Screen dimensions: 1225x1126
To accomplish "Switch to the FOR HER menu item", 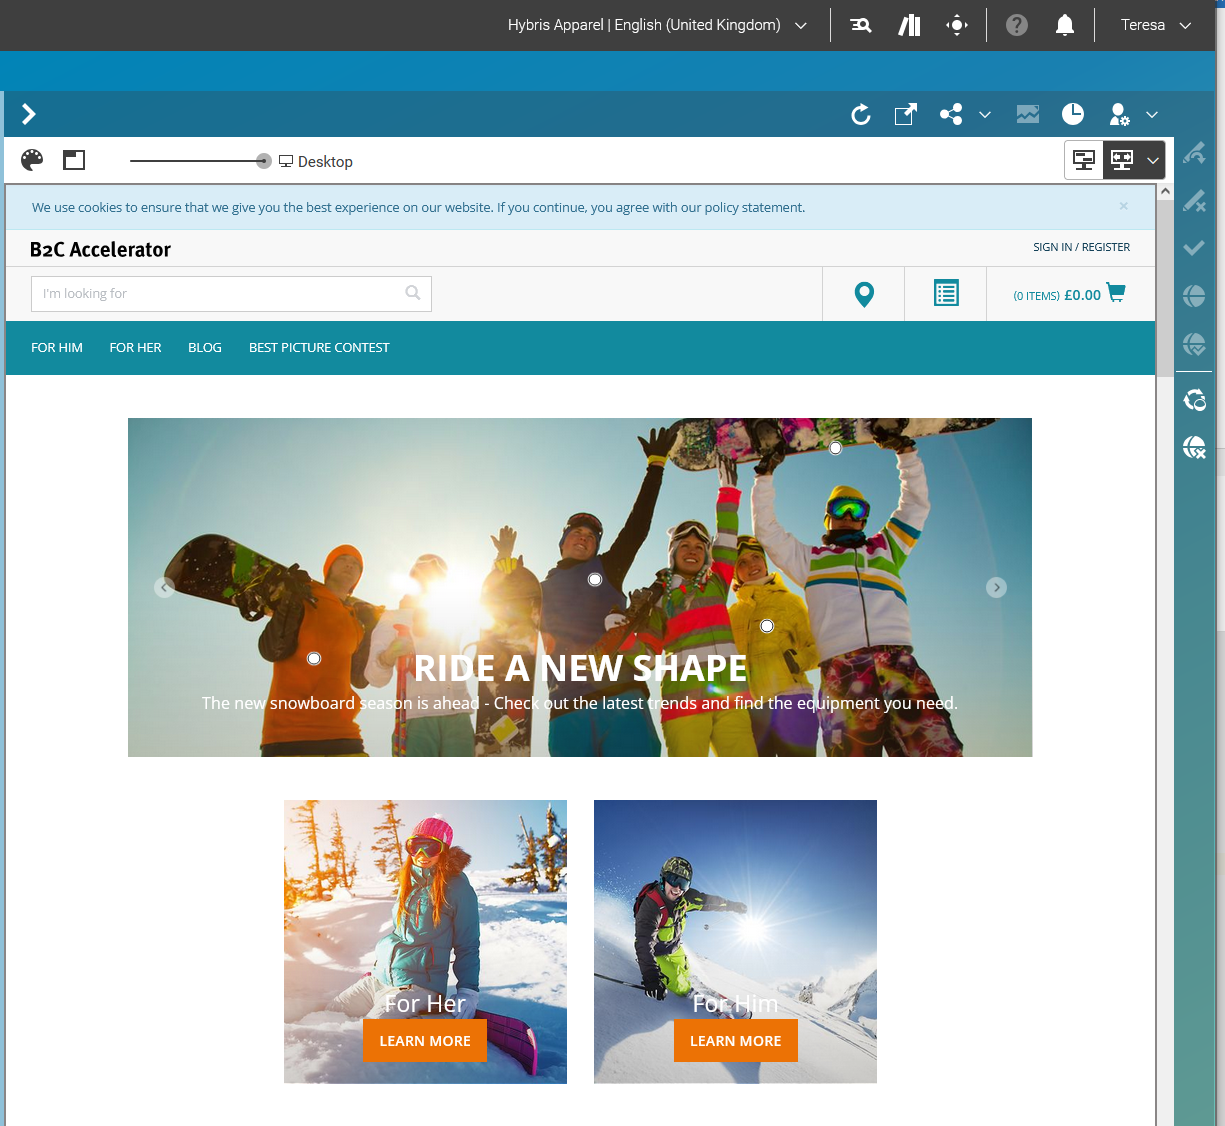I will (x=135, y=347).
